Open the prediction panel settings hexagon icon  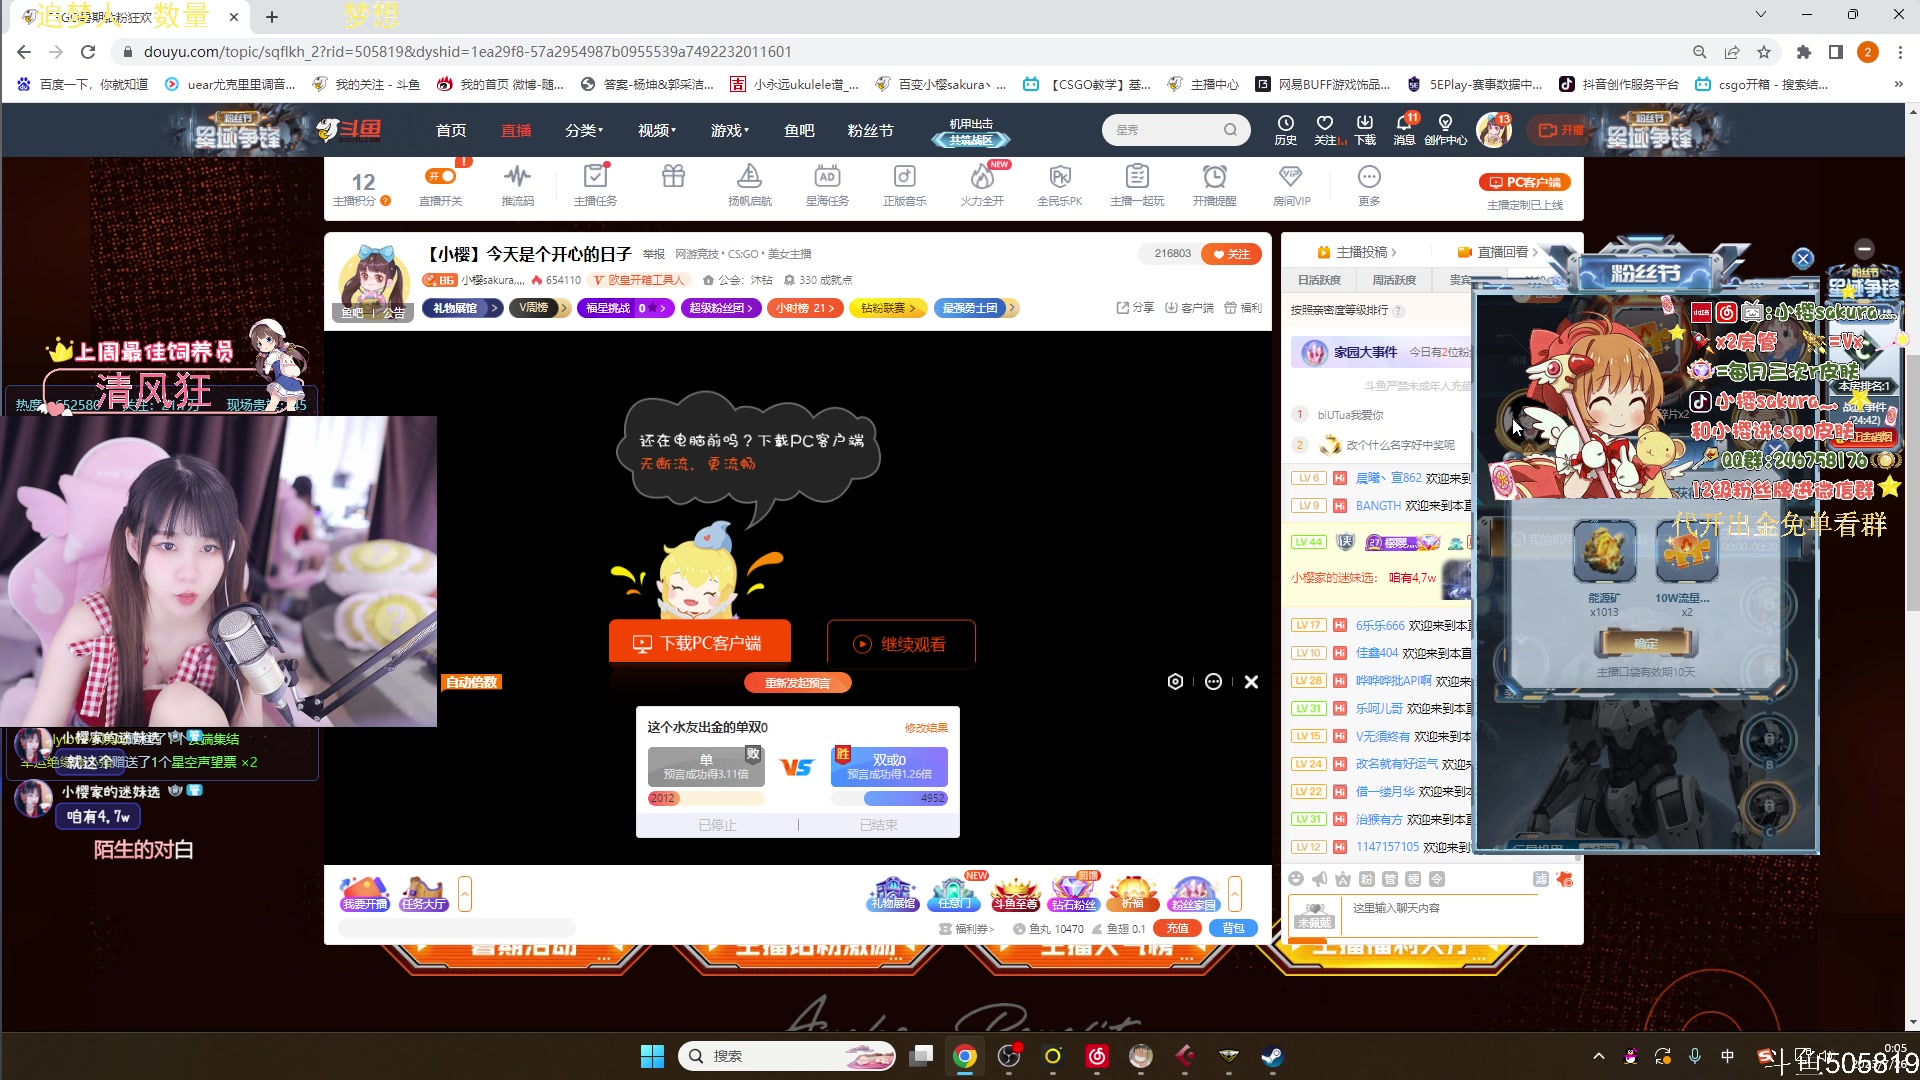[1175, 682]
